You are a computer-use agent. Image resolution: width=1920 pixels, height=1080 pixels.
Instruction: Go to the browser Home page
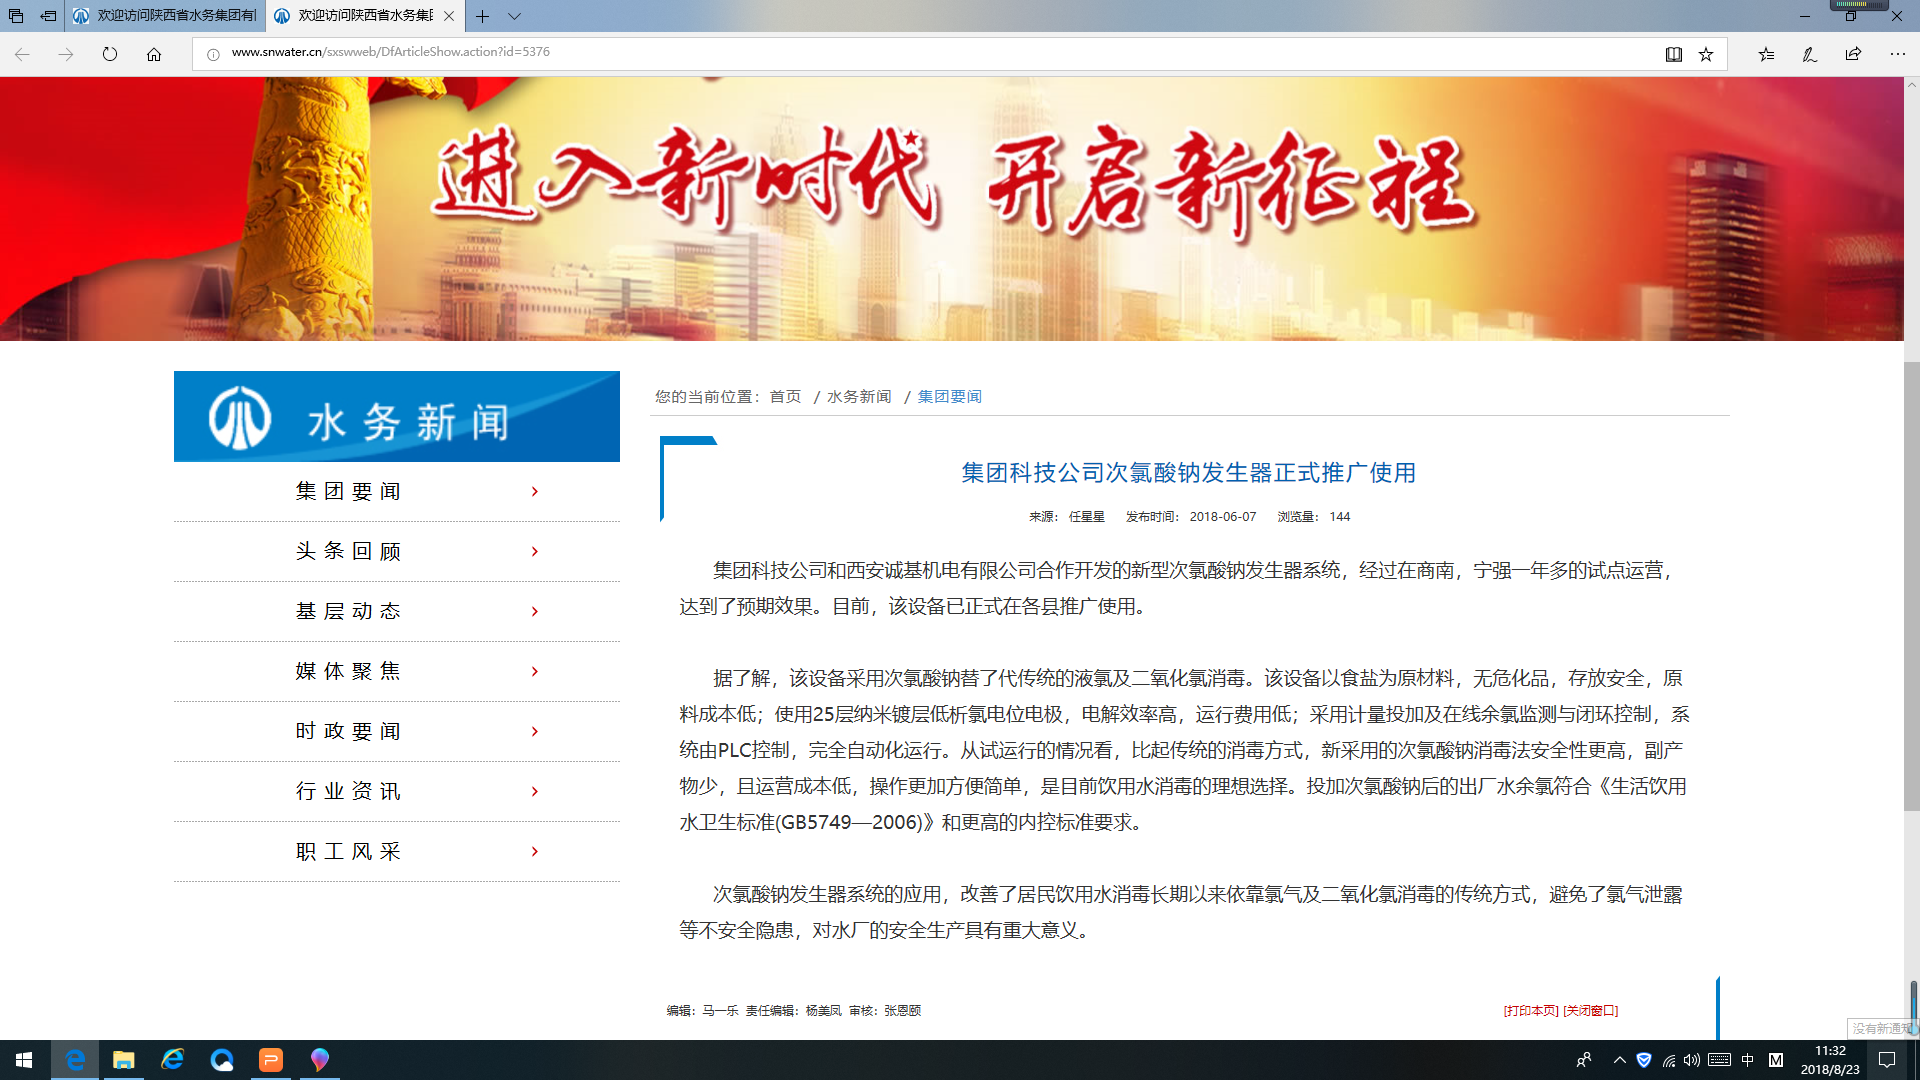coord(154,54)
